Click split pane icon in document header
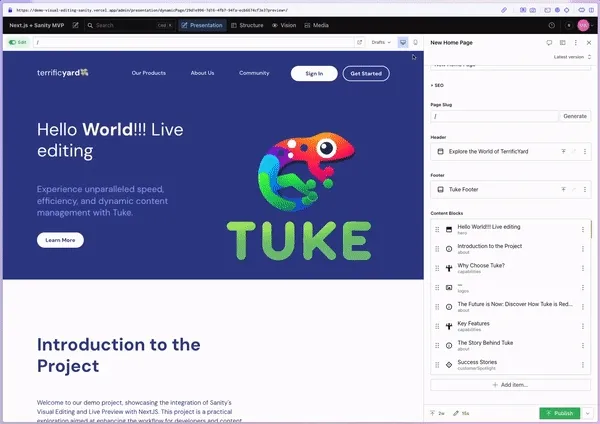 point(563,43)
